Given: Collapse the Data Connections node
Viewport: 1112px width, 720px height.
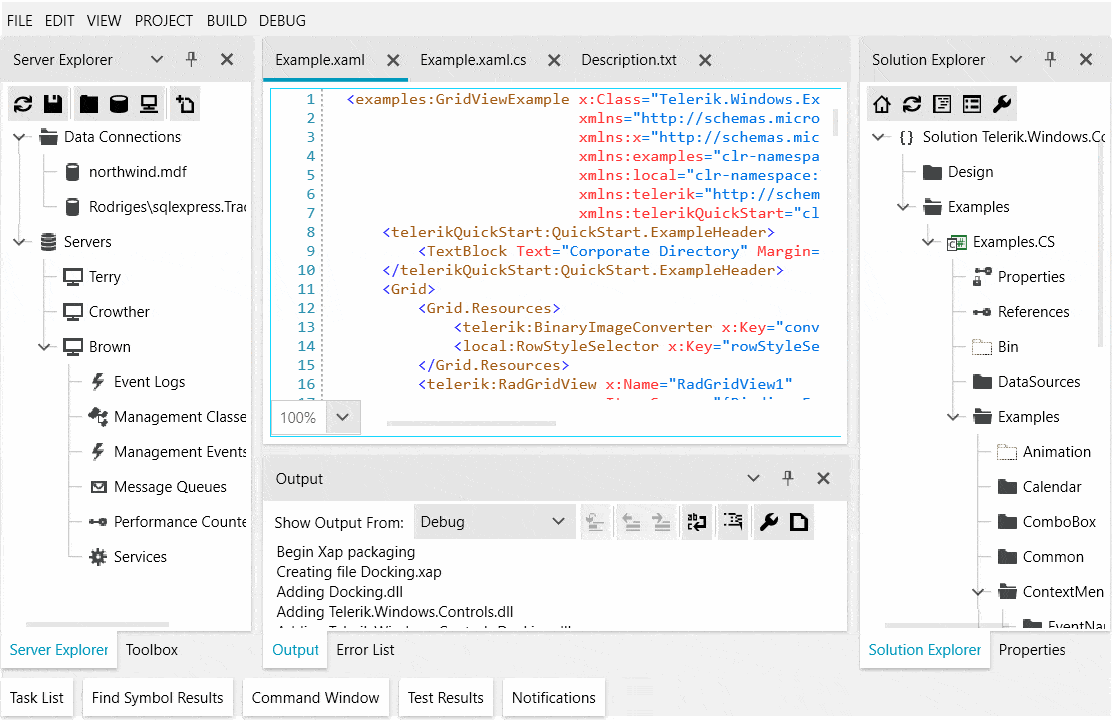Looking at the screenshot, I should 20,137.
